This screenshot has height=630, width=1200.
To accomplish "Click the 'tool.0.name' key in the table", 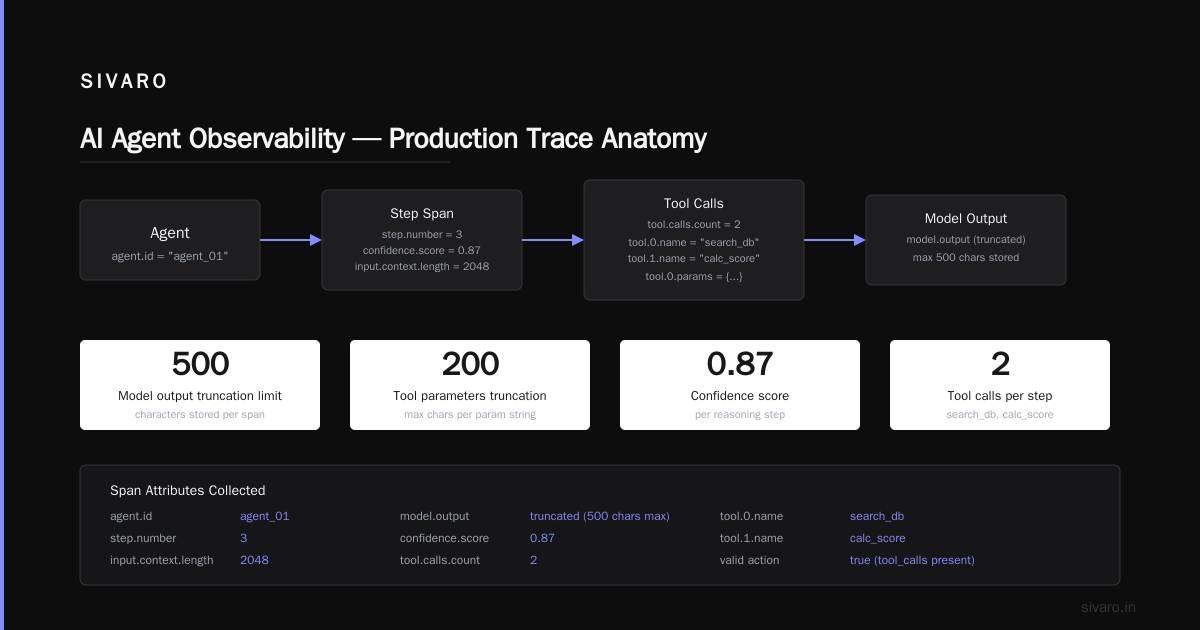I will [x=752, y=516].
